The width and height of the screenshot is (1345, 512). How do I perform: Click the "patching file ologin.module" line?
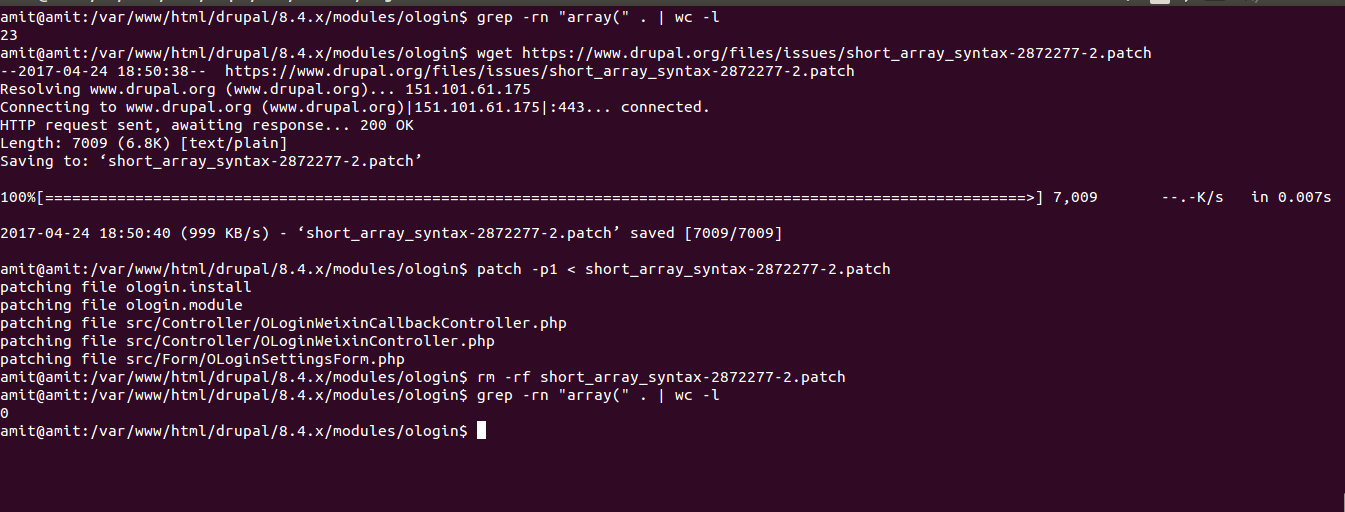point(121,305)
